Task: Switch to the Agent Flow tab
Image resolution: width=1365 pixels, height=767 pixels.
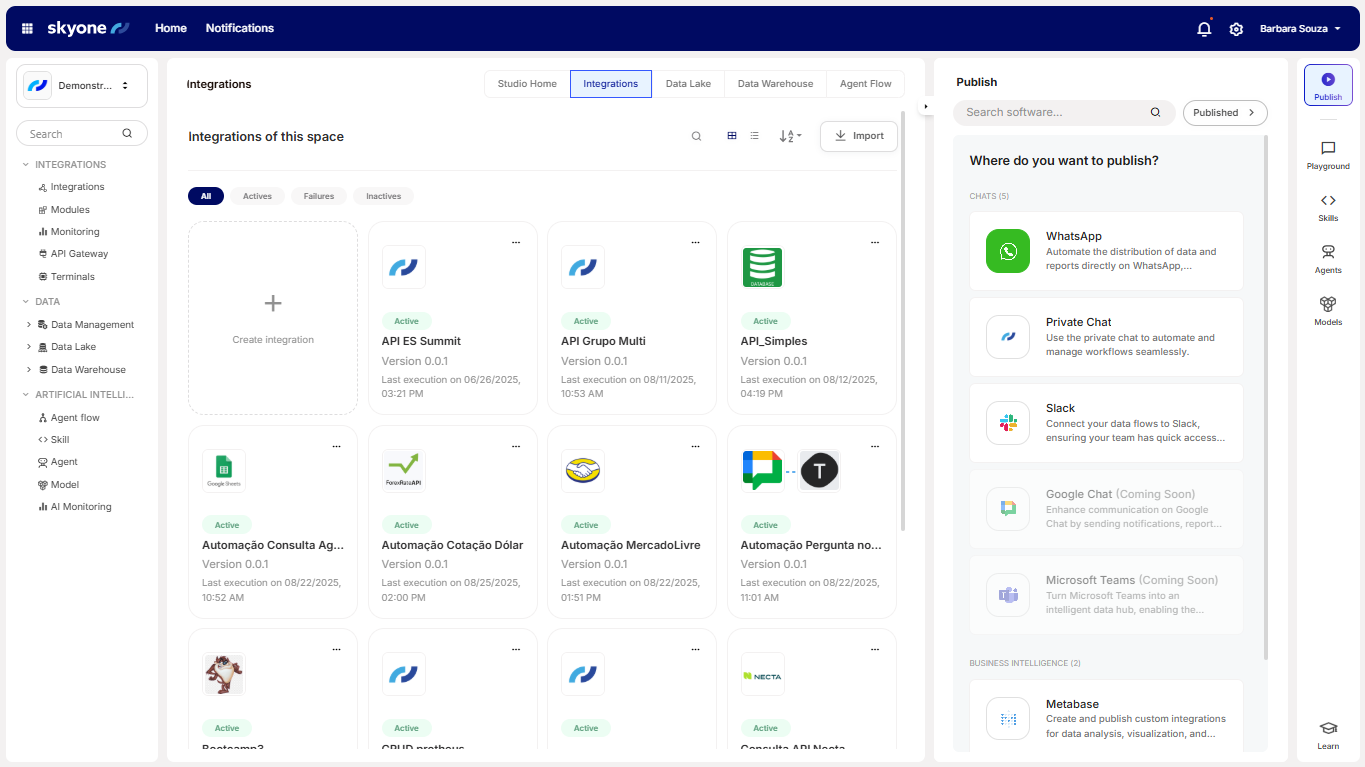Action: pyautogui.click(x=865, y=84)
